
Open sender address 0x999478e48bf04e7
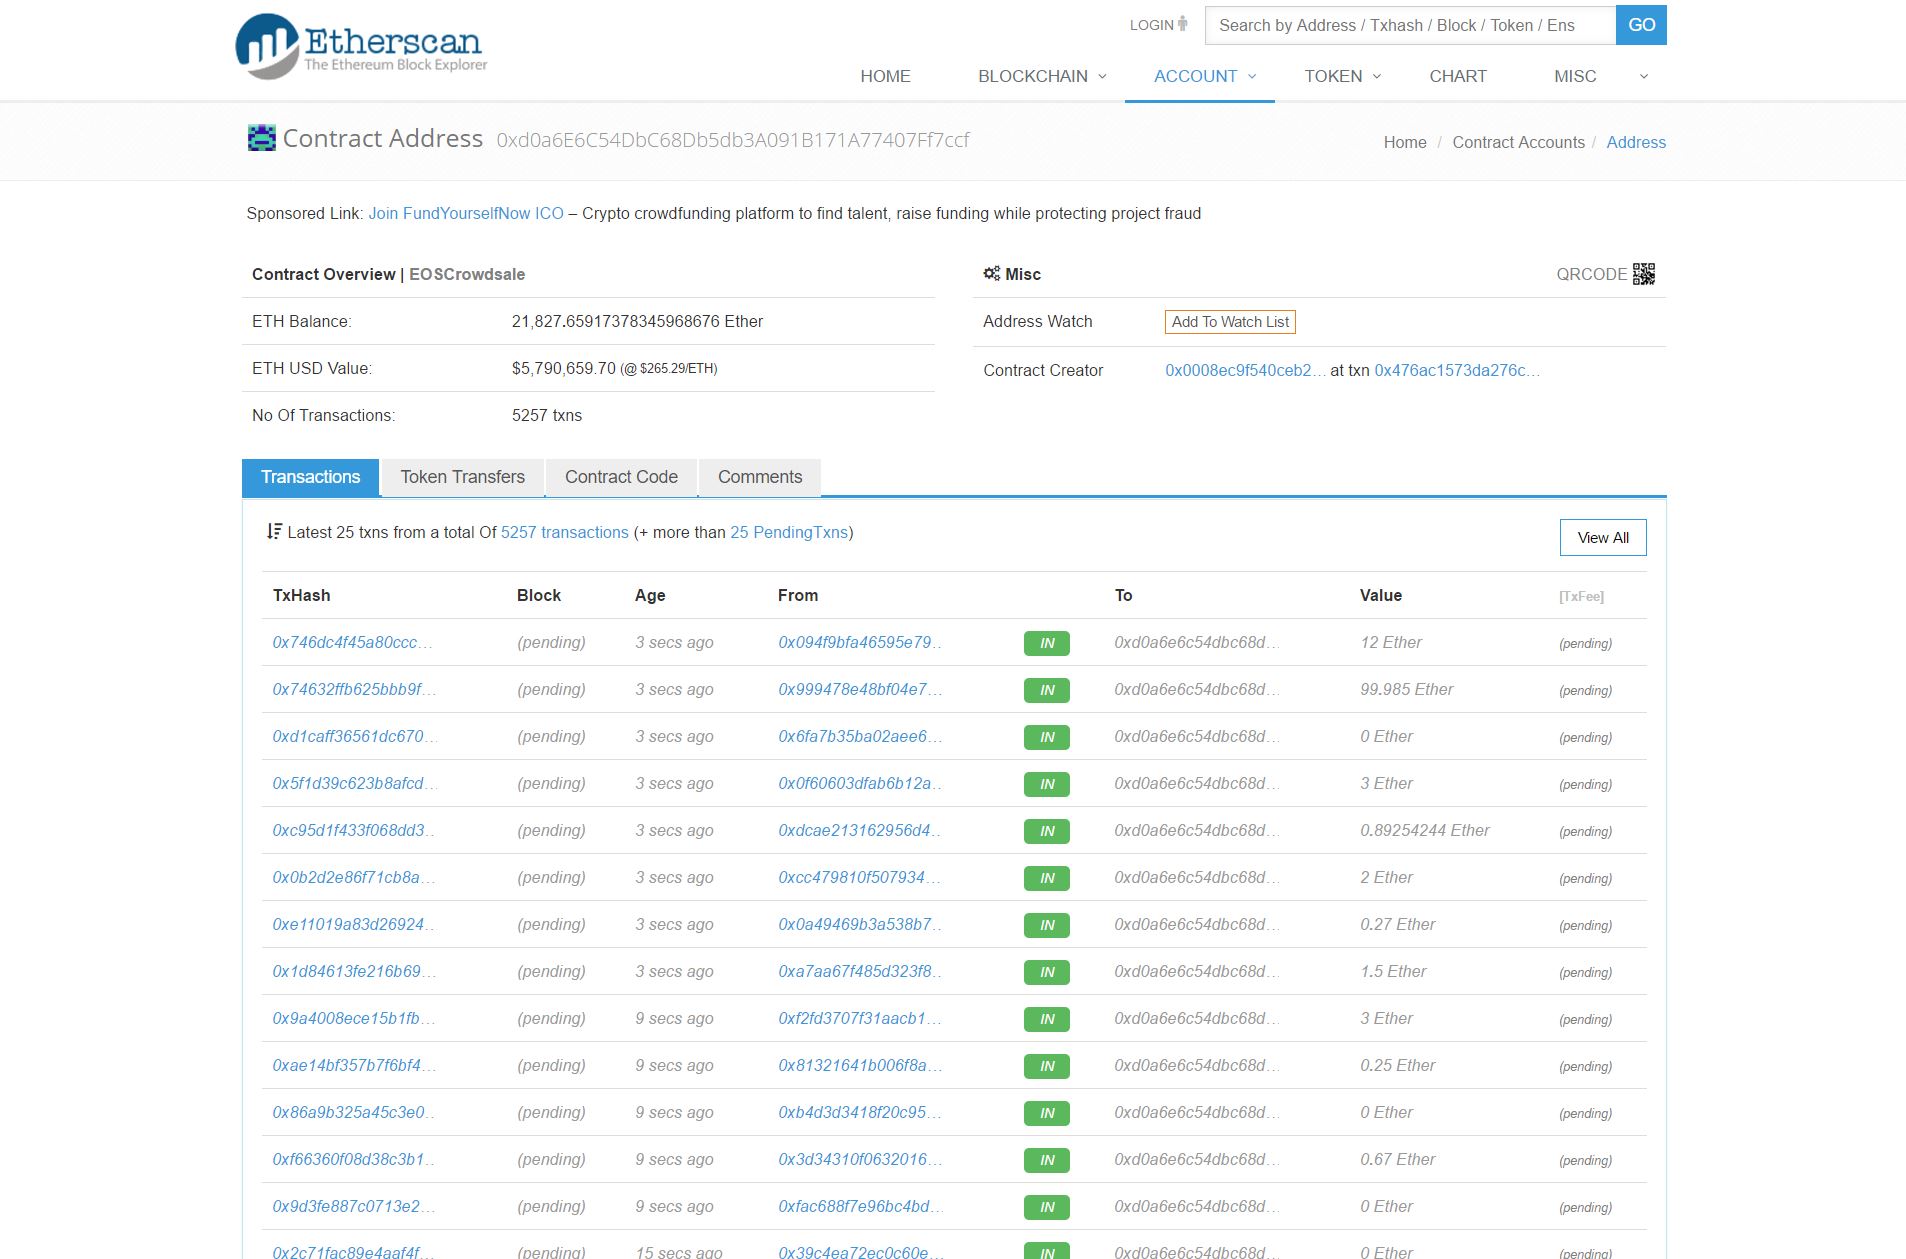point(860,689)
